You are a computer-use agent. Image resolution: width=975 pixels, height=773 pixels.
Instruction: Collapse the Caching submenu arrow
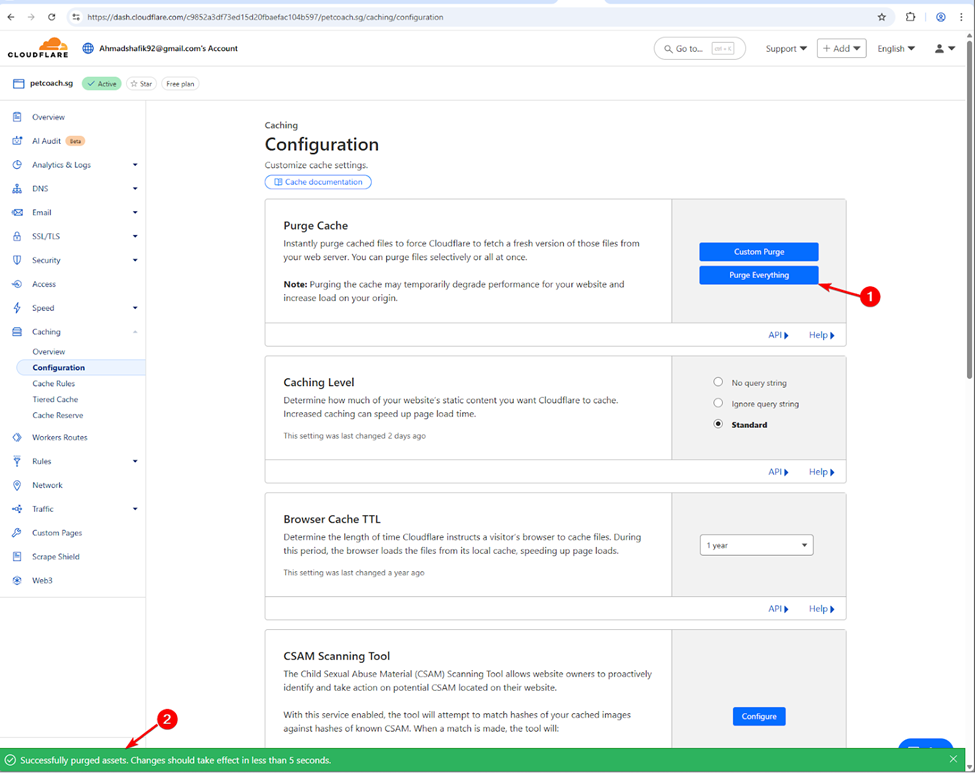click(x=135, y=331)
